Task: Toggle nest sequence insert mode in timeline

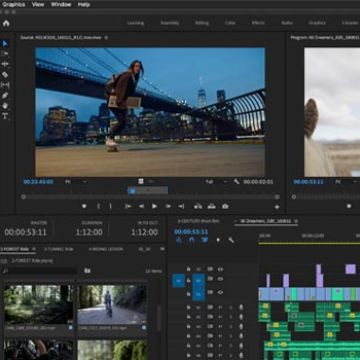Action: pos(179,240)
